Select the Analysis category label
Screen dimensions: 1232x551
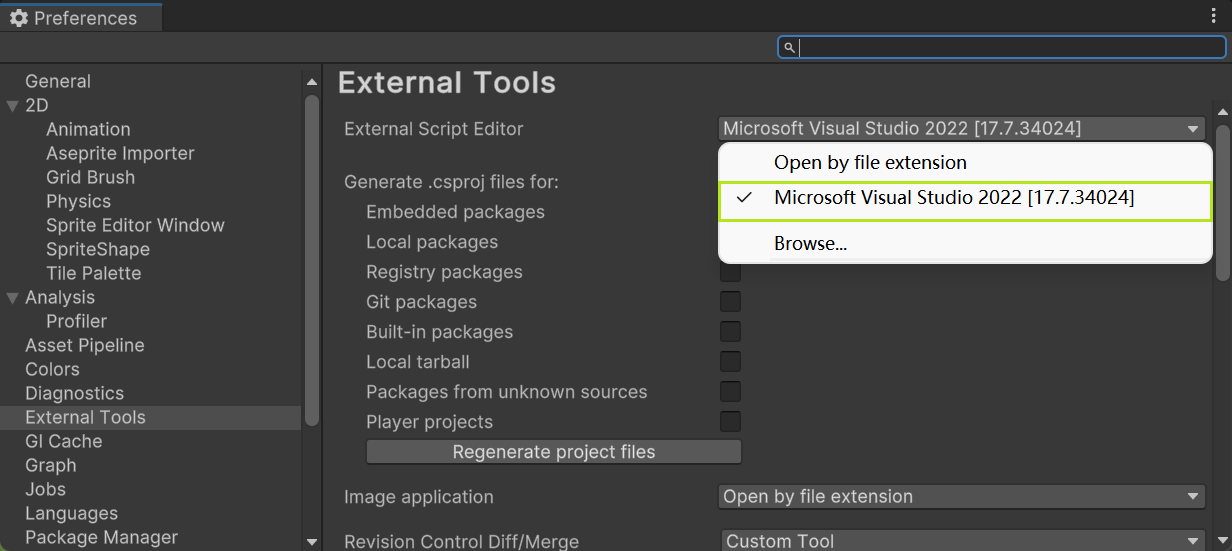tap(60, 297)
